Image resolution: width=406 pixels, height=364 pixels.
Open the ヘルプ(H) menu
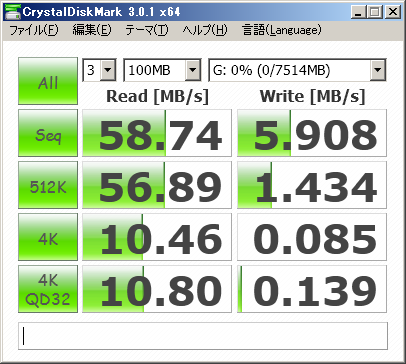pos(205,31)
